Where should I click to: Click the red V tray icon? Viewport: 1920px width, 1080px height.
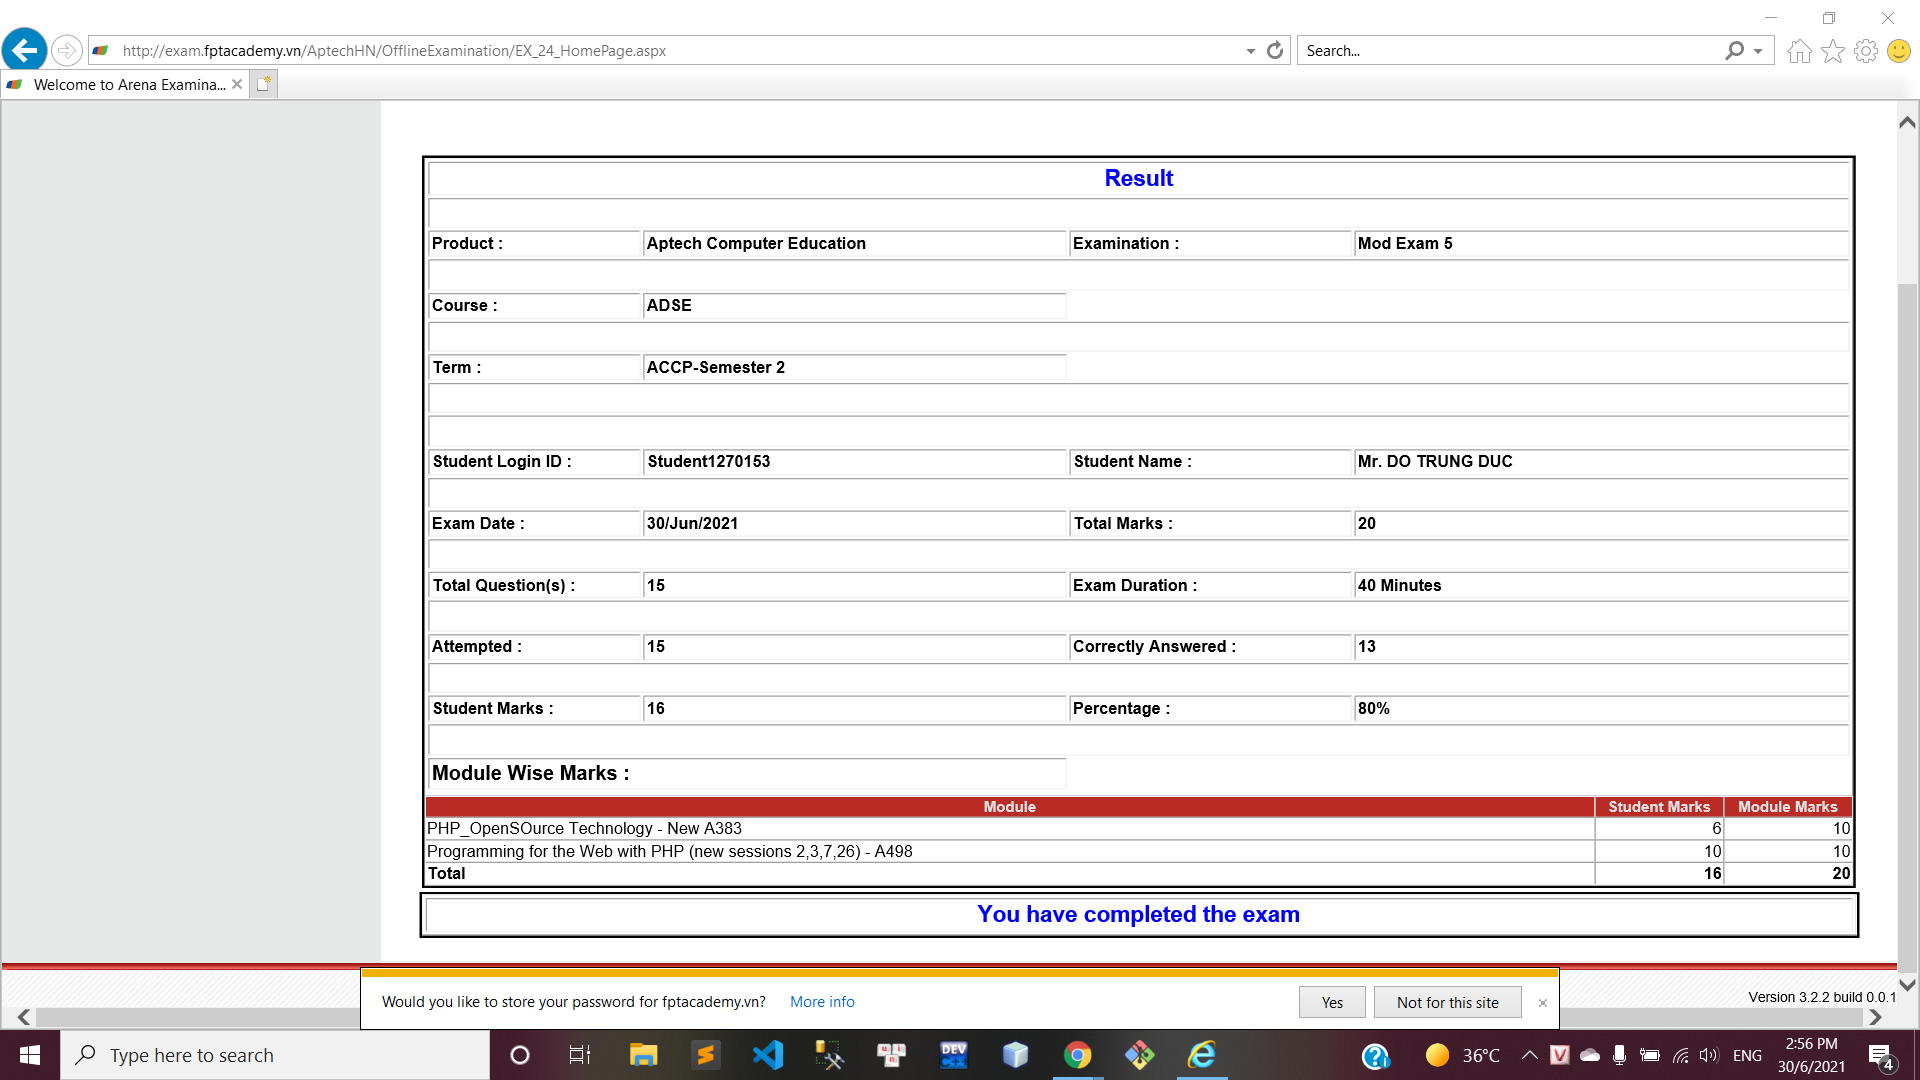coord(1559,1055)
